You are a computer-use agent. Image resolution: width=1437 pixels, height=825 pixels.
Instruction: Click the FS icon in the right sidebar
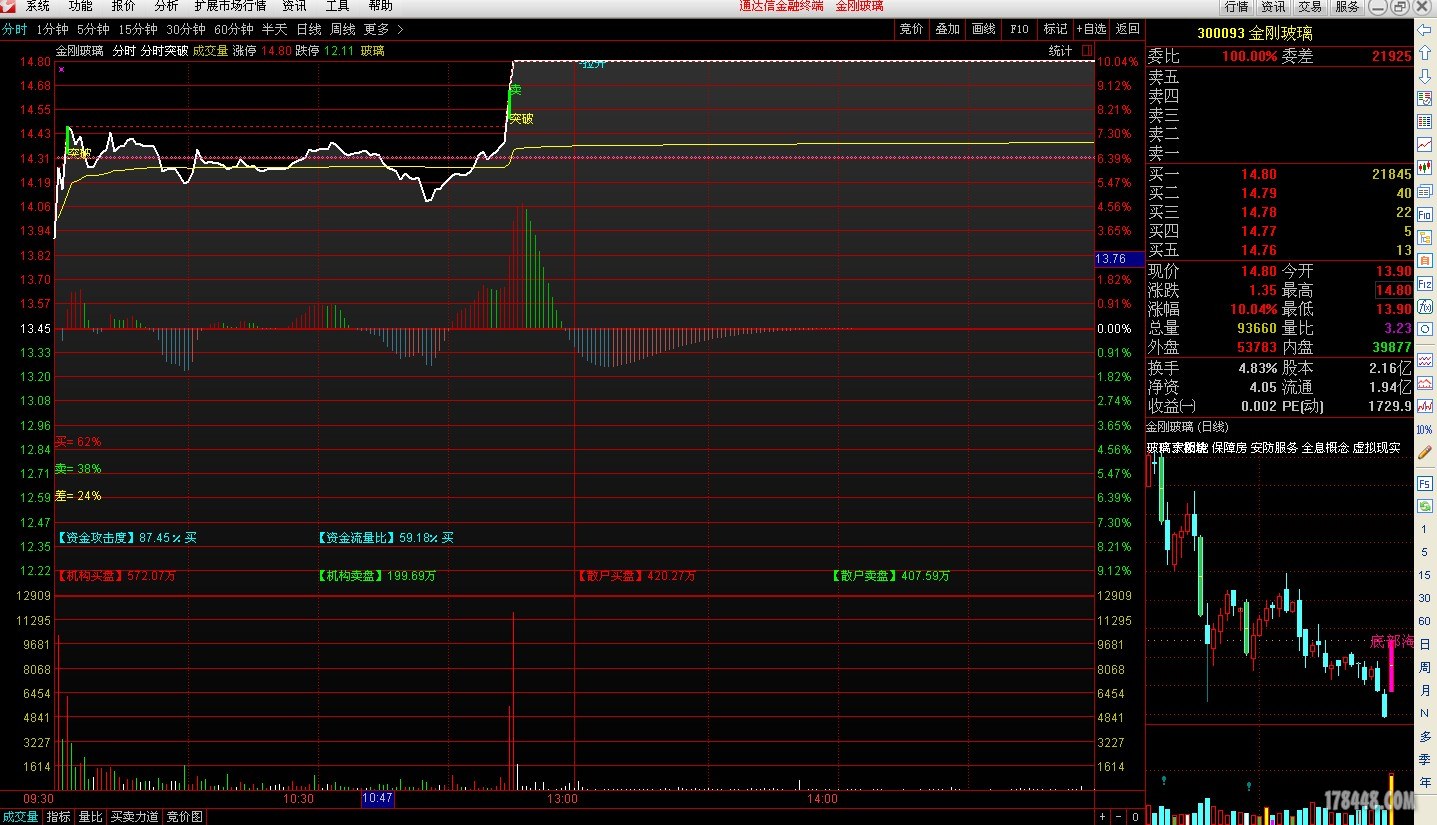(1424, 483)
